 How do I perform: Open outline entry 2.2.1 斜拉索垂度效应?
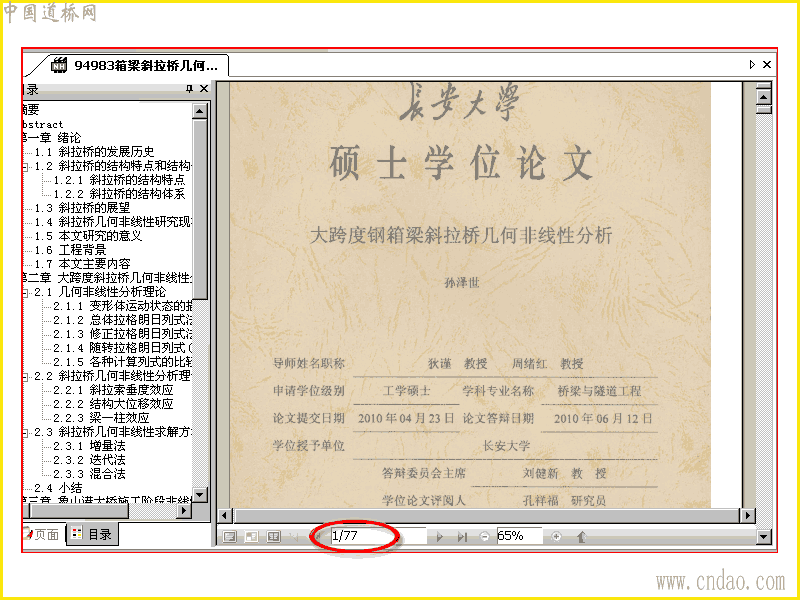click(113, 390)
